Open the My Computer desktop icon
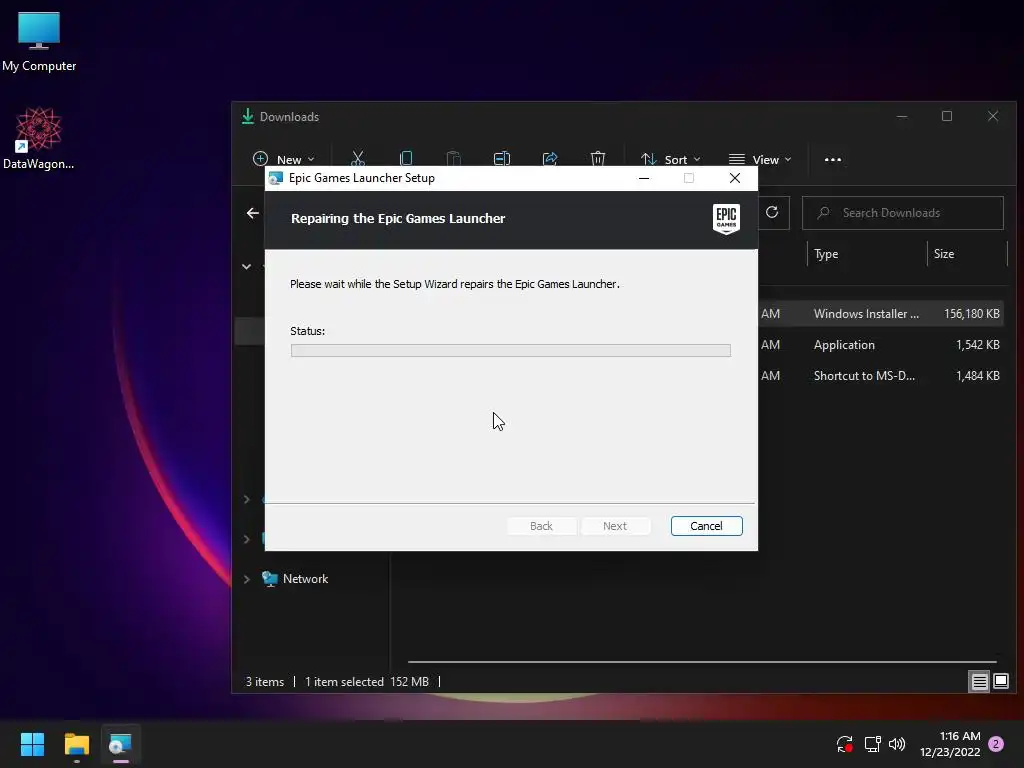The image size is (1024, 768). [39, 42]
